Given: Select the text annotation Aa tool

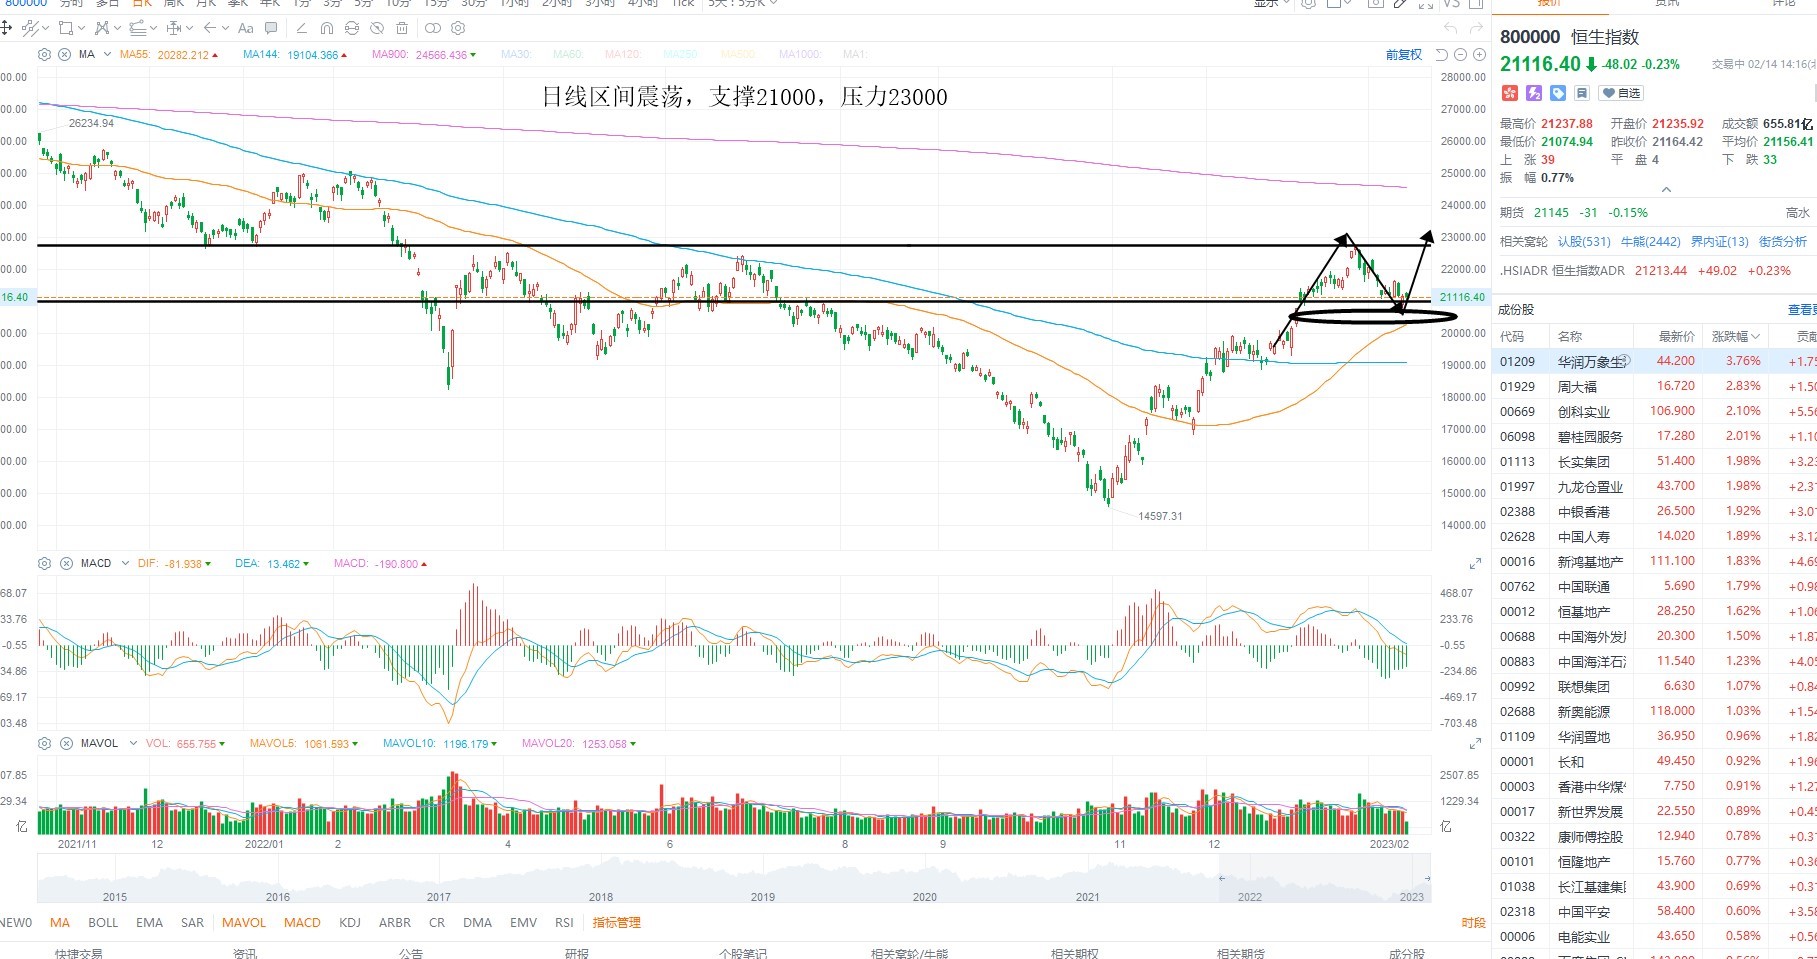Looking at the screenshot, I should pyautogui.click(x=245, y=28).
